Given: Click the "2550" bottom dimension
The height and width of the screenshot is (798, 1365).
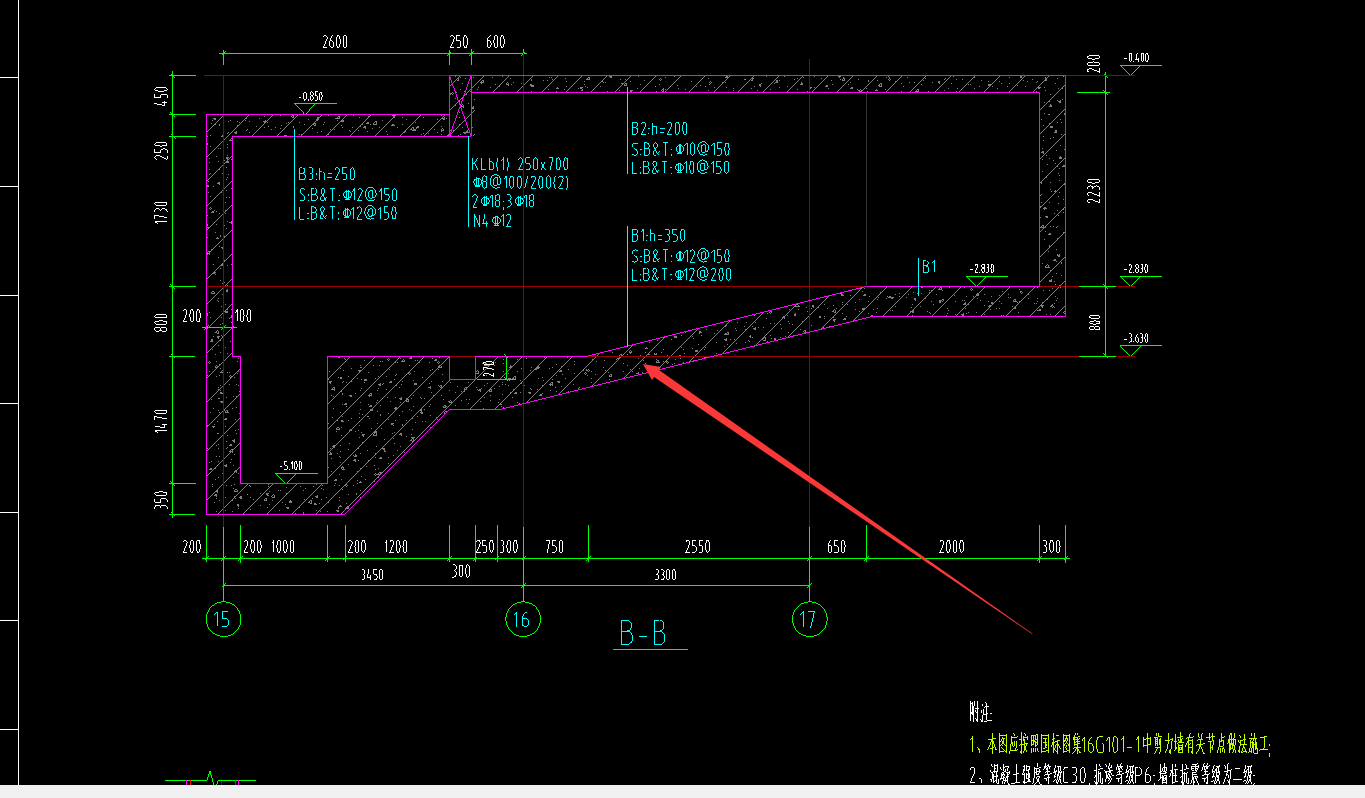Looking at the screenshot, I should tap(697, 547).
